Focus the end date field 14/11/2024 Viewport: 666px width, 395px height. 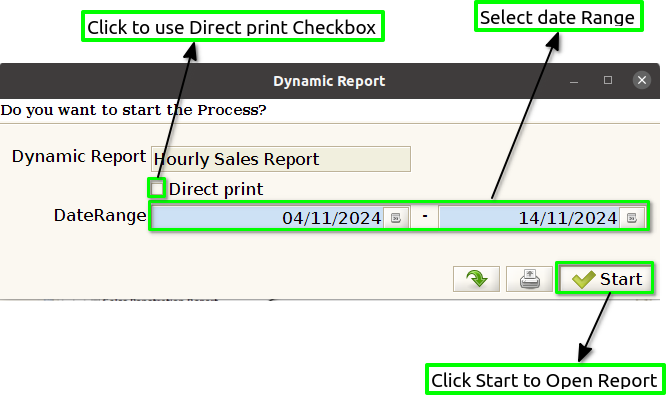click(529, 218)
